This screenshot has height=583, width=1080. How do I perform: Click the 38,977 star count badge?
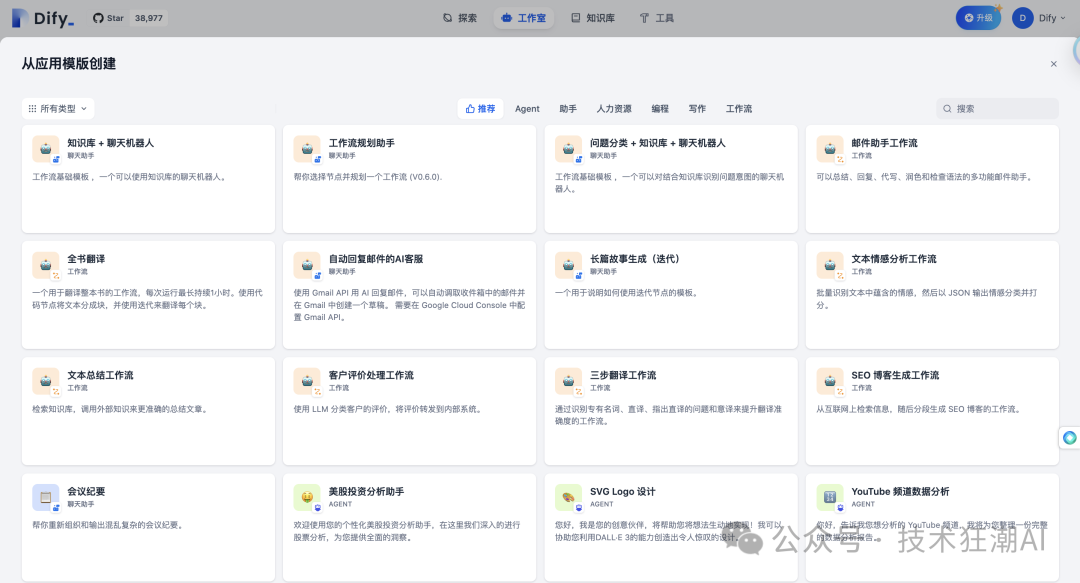click(x=149, y=18)
